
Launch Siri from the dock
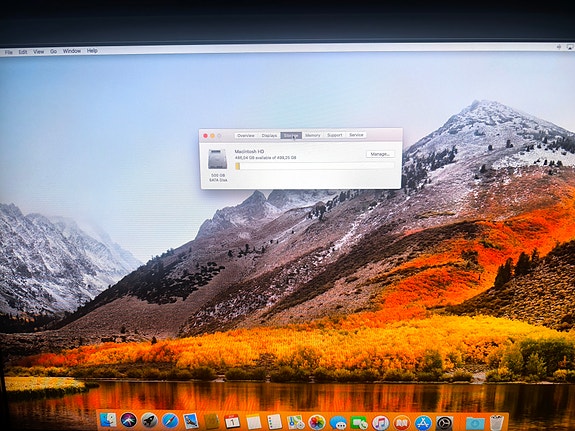pos(128,420)
